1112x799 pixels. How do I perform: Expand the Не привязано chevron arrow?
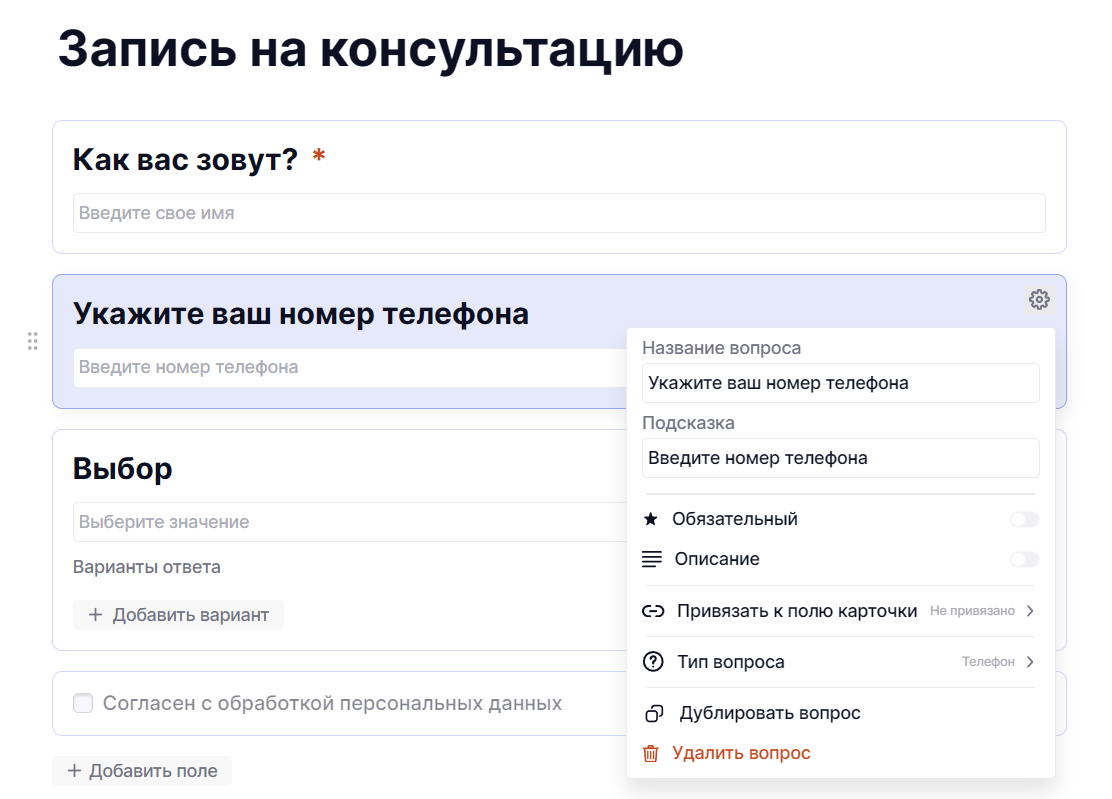1030,611
